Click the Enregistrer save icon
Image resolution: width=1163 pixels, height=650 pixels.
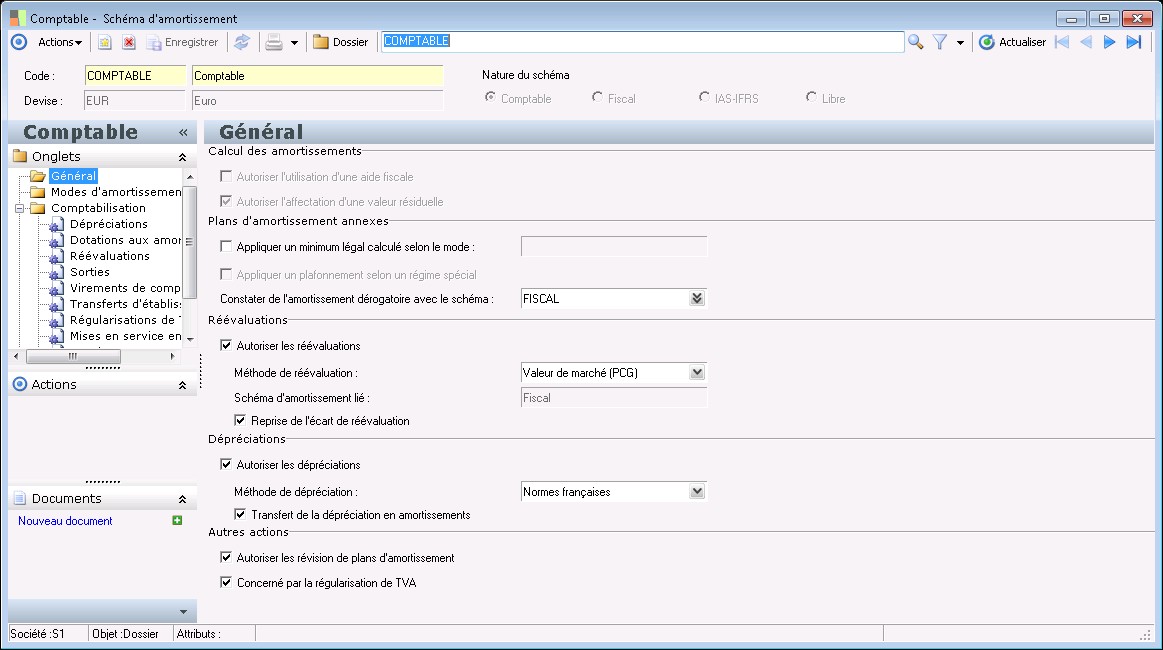coord(154,43)
